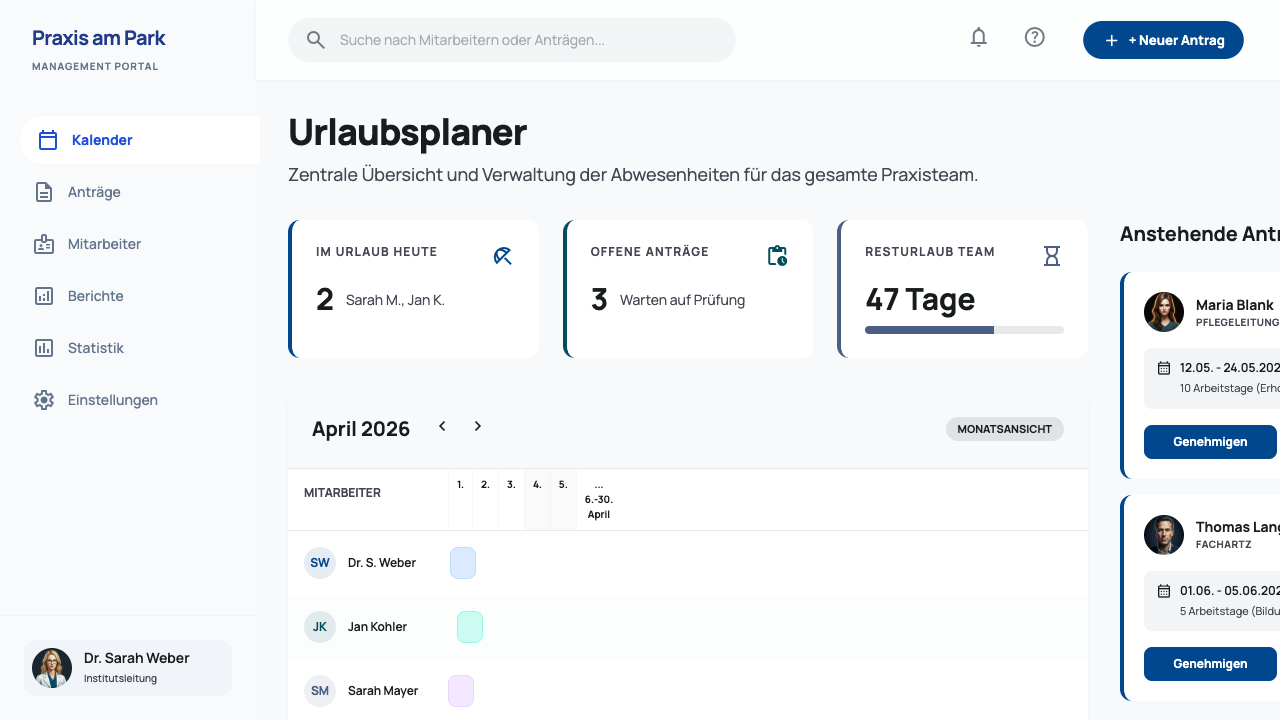1280x720 pixels.
Task: Click clipboard clock icon in Offene Anträge
Action: 777,256
